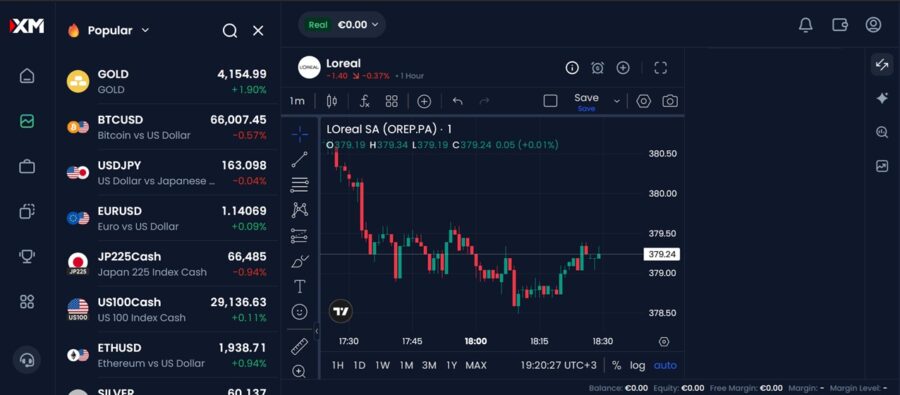
Task: Expand the right panel arrows icon
Action: 882,65
